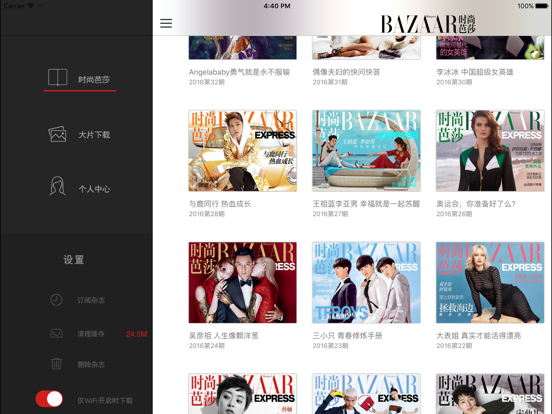This screenshot has width=552, height=414.
Task: Open bottom-row cover with blue BAZAAR logo
Action: click(366, 394)
